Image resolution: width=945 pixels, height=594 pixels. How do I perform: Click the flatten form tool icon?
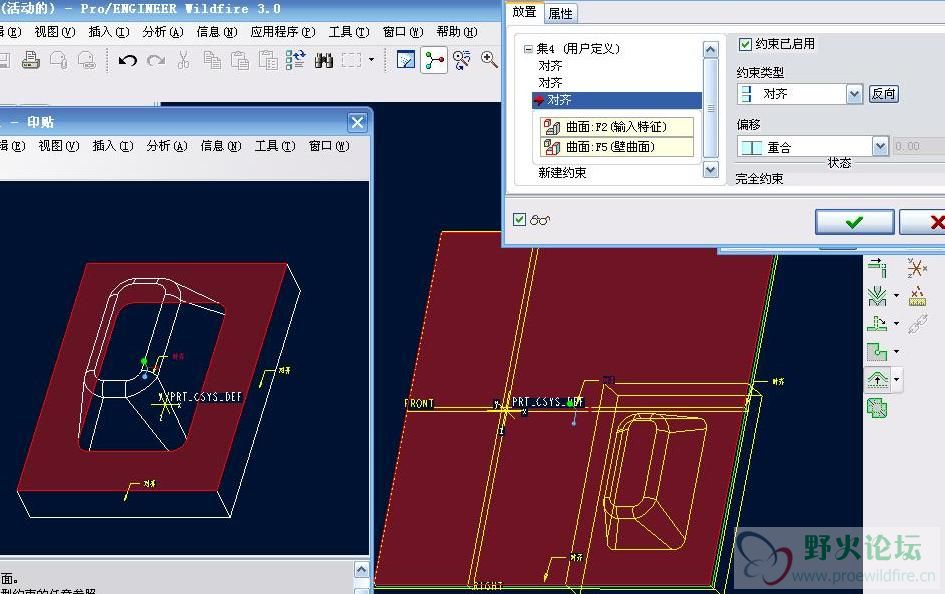[x=878, y=408]
